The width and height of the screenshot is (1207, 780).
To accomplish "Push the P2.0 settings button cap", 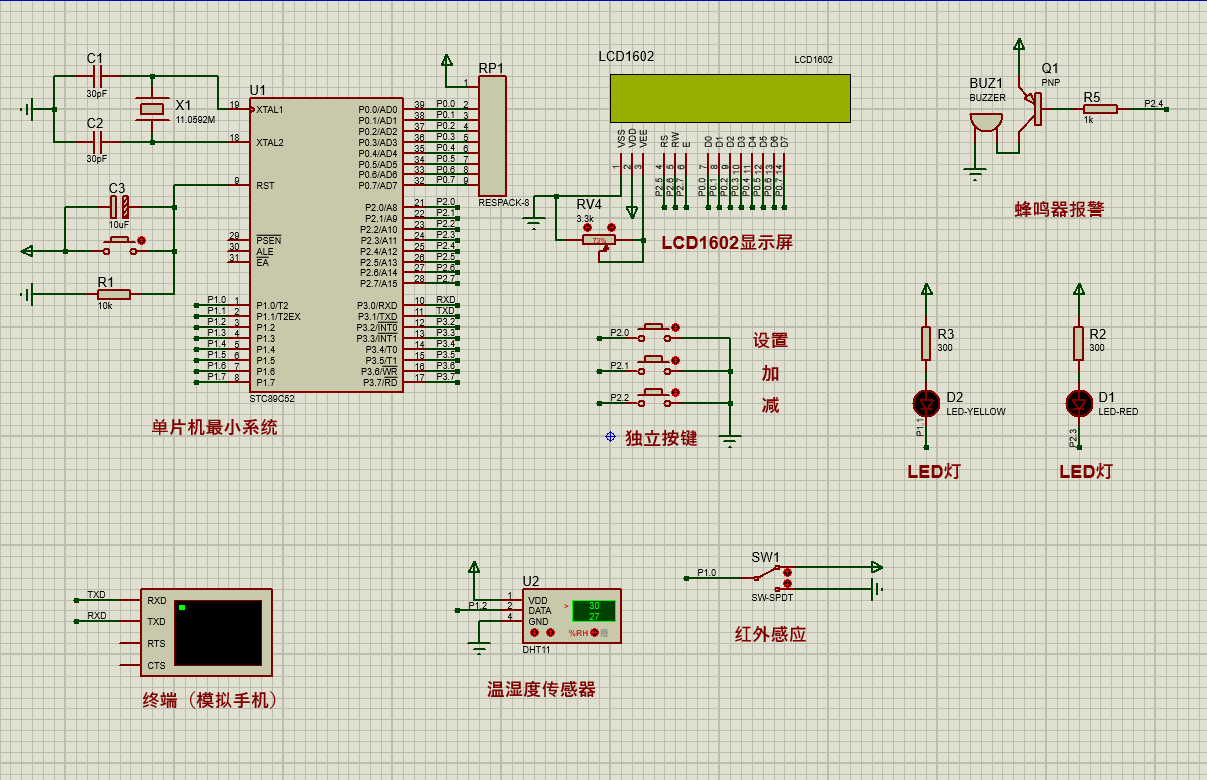I will 655,326.
